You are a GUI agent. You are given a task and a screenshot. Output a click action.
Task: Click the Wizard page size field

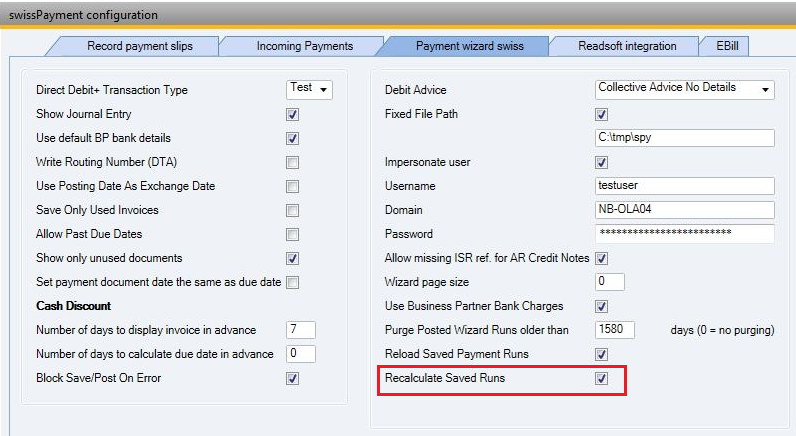tap(610, 282)
